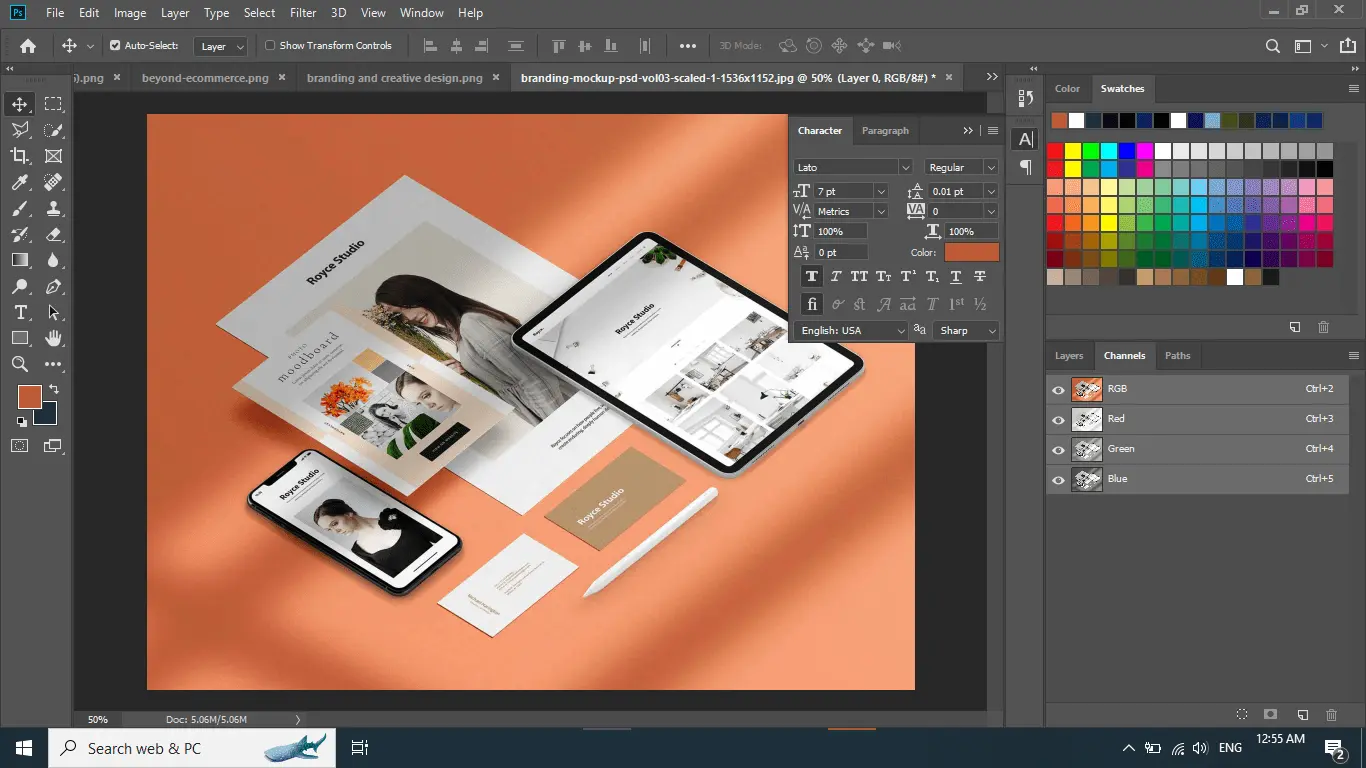Delete current channel with trash button

point(1331,714)
